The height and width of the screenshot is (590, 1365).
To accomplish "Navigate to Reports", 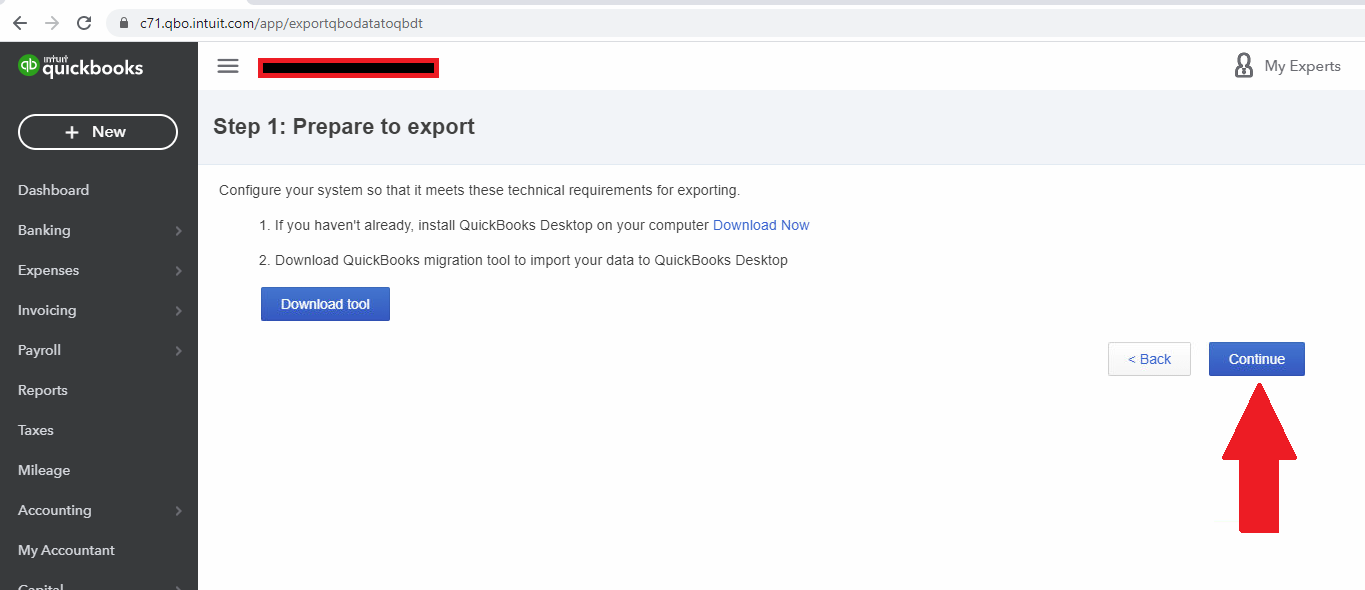I will click(43, 390).
